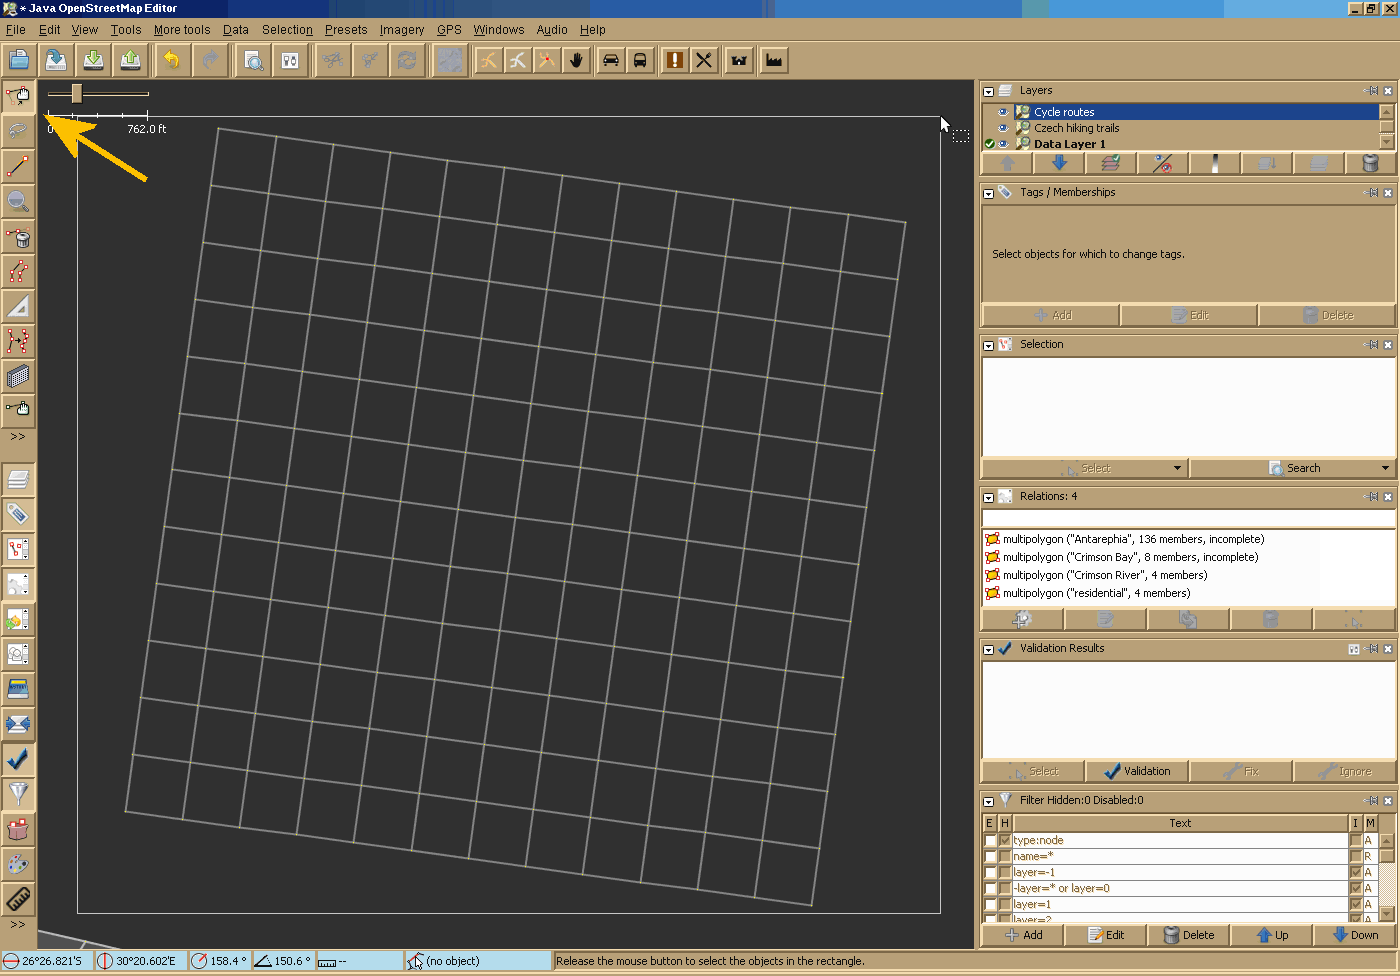The image size is (1400, 976).
Task: Click the Validation button
Action: pos(1137,771)
